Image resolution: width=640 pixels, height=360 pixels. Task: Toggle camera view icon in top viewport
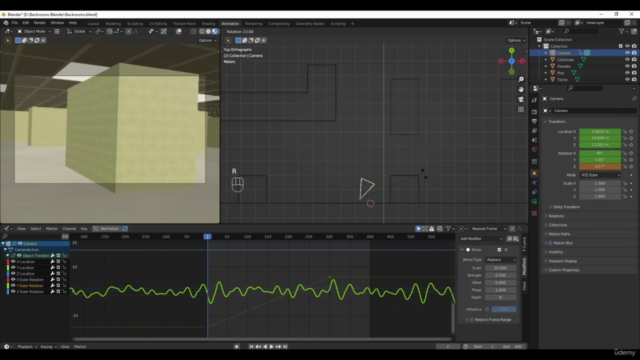coord(521,99)
